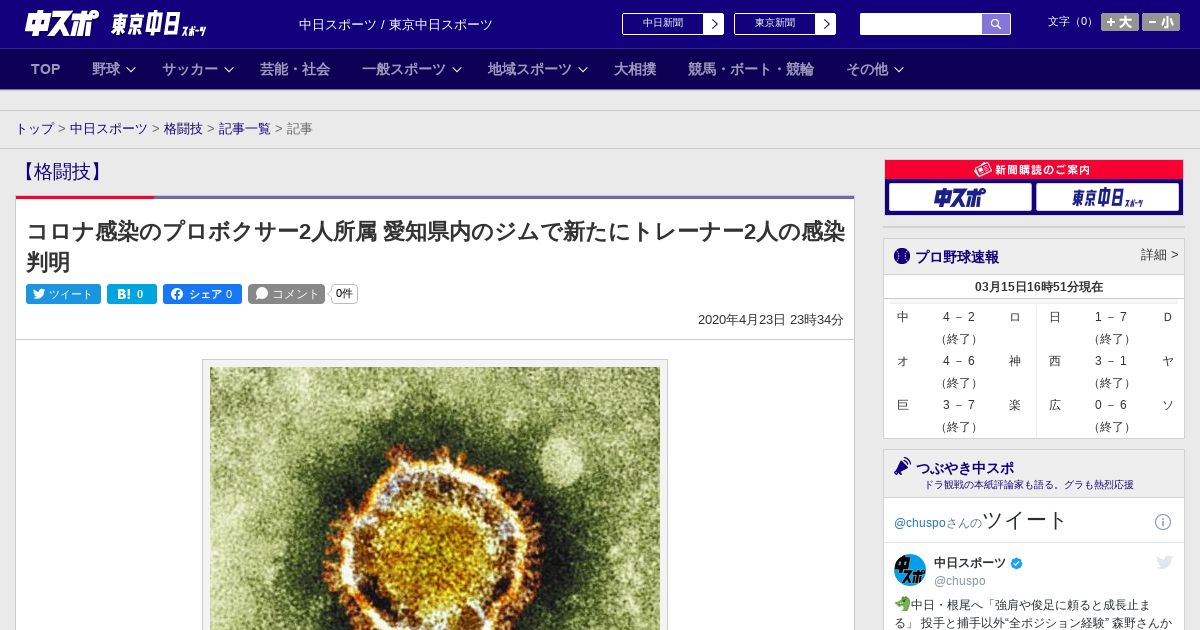Open the 中日新聞 link button
Image resolution: width=1200 pixels, height=630 pixels.
(x=663, y=24)
